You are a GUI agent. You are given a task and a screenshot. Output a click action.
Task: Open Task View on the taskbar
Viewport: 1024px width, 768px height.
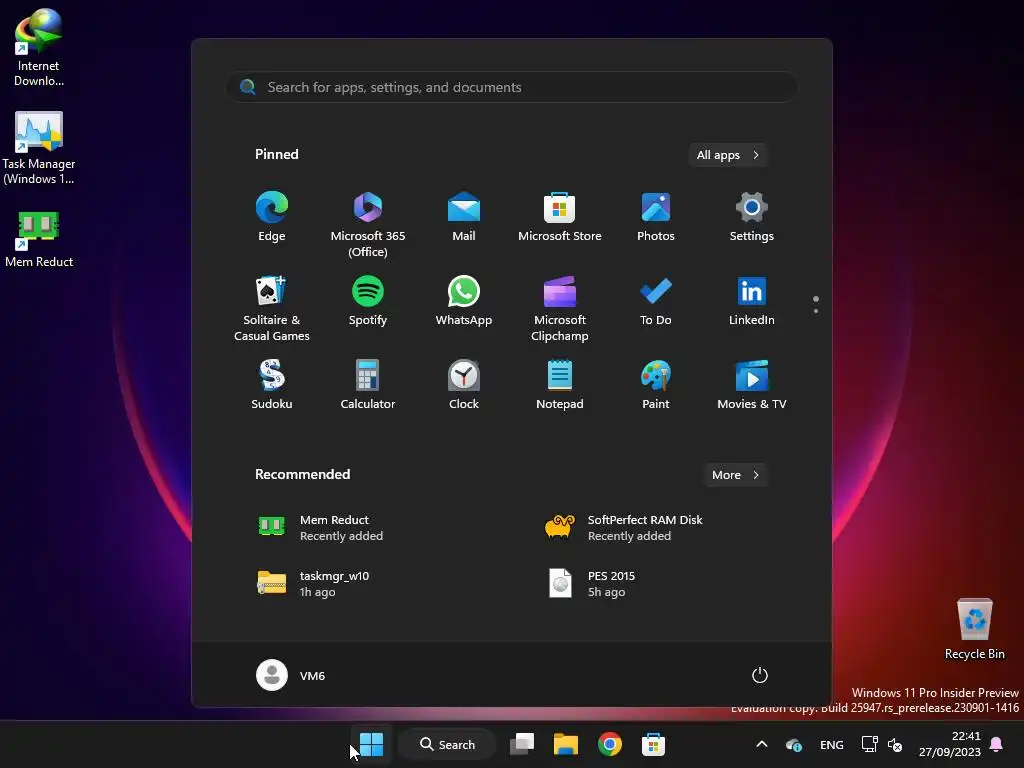coord(522,744)
